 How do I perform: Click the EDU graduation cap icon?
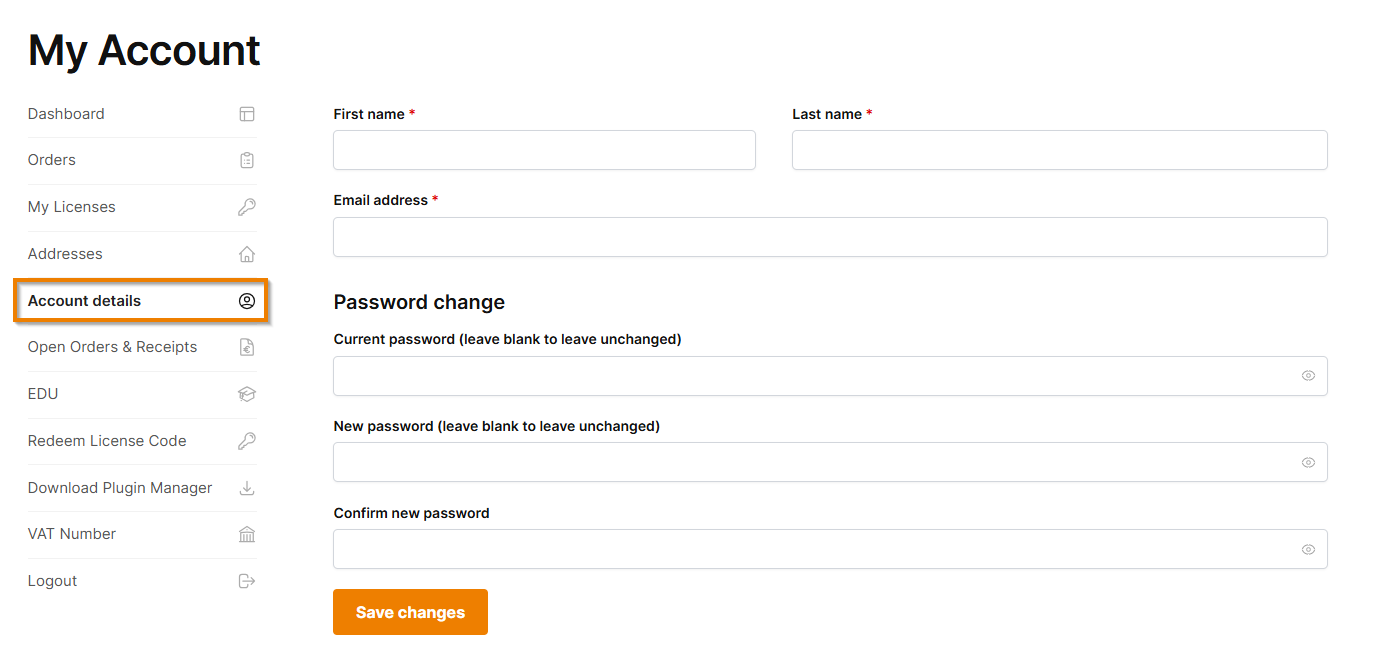[x=247, y=394]
